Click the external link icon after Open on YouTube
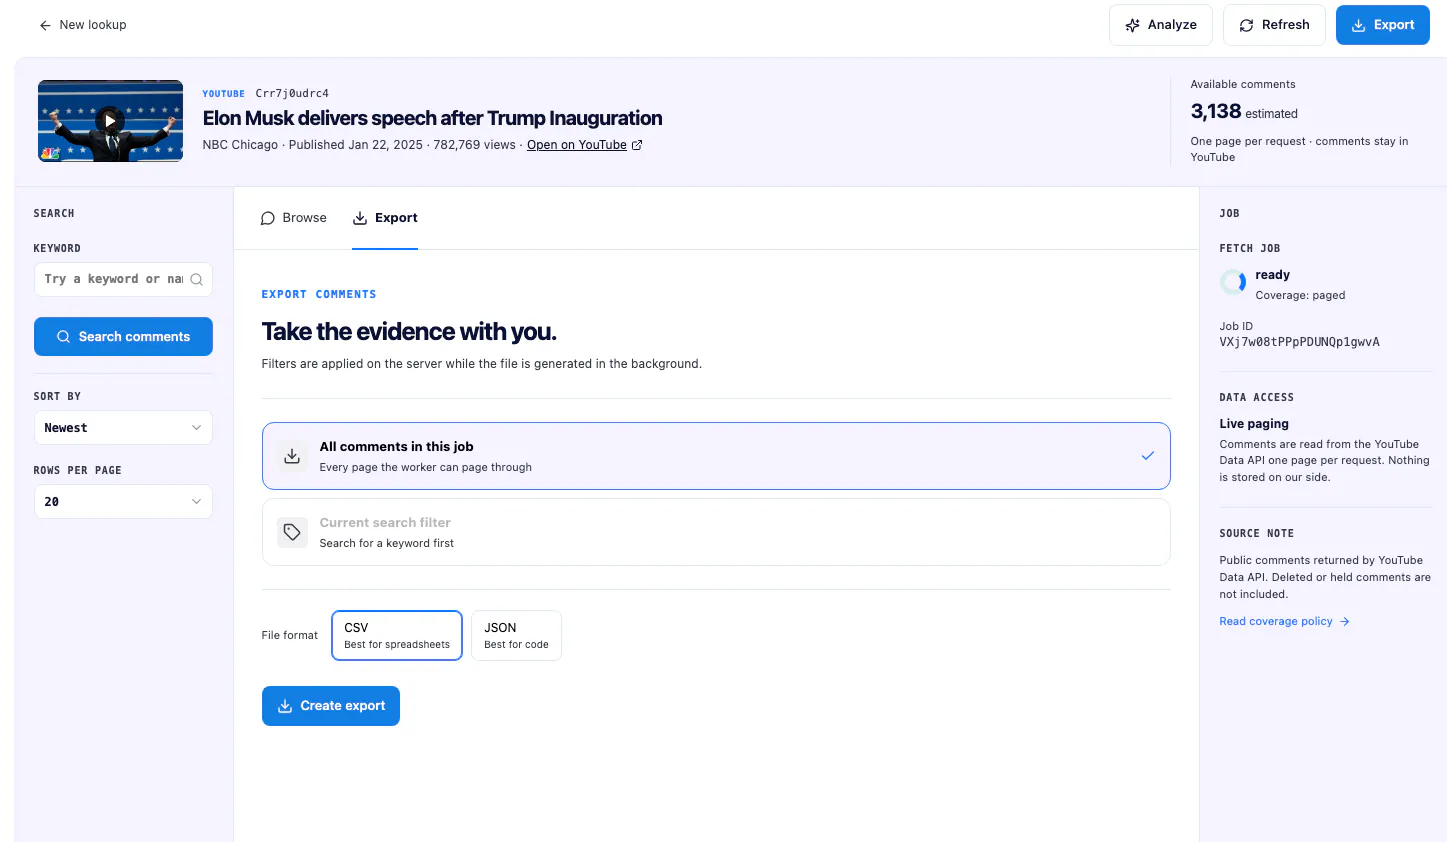The height and width of the screenshot is (842, 1447). (637, 145)
